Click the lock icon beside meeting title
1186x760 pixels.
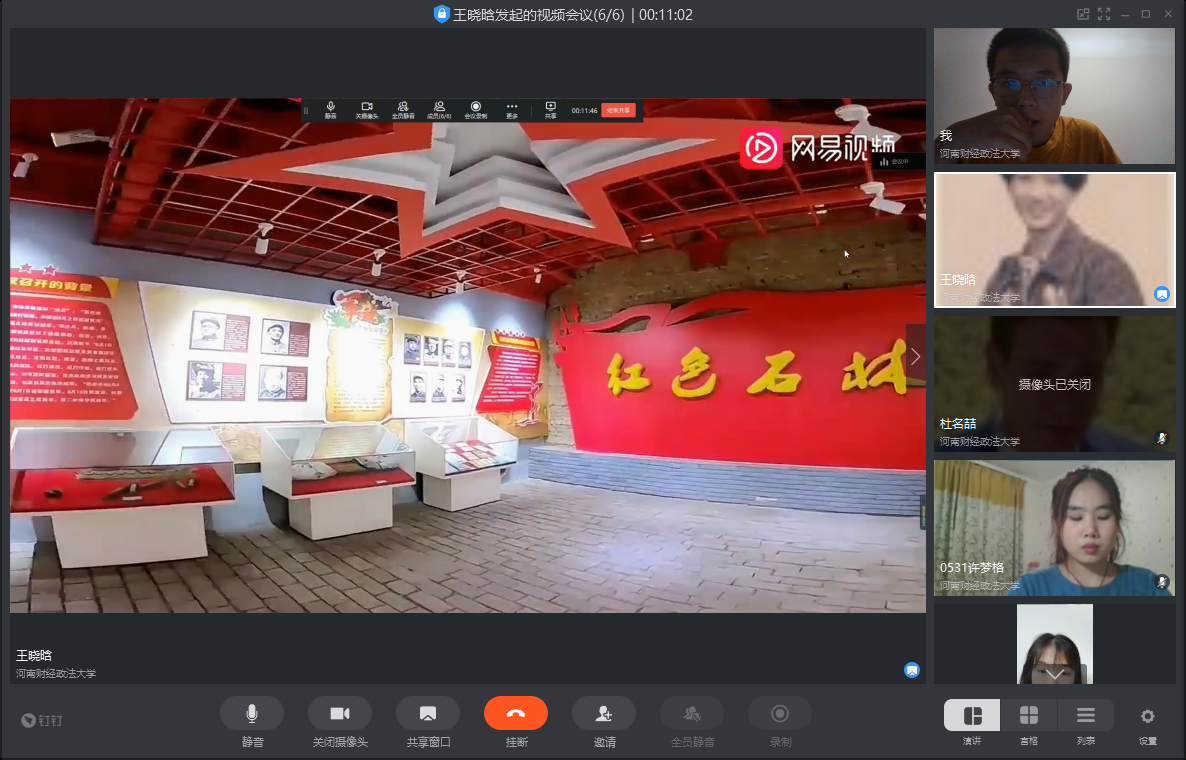[441, 14]
